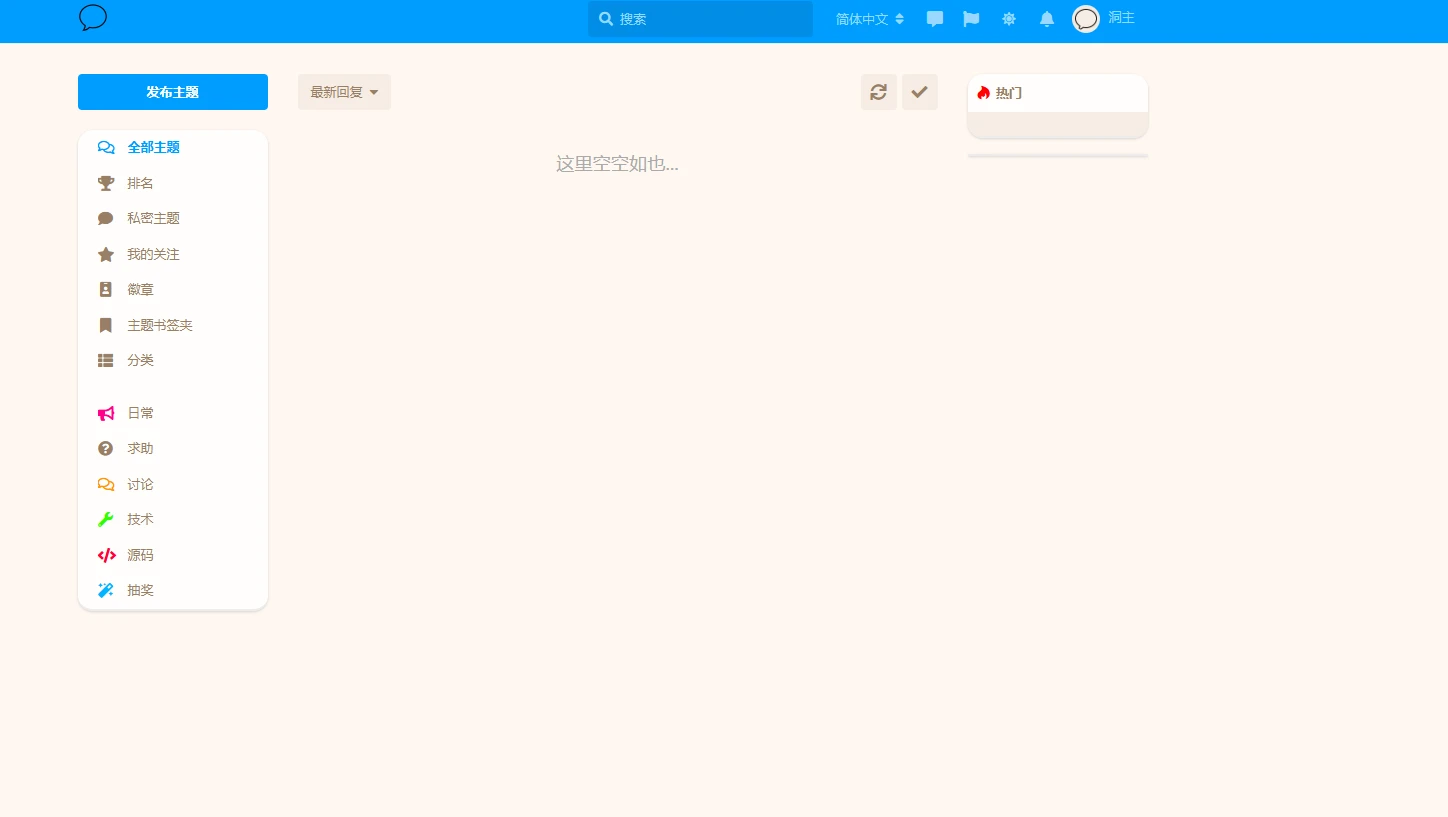The image size is (1448, 817).
Task: Open notifications bell icon
Action: tap(1047, 19)
